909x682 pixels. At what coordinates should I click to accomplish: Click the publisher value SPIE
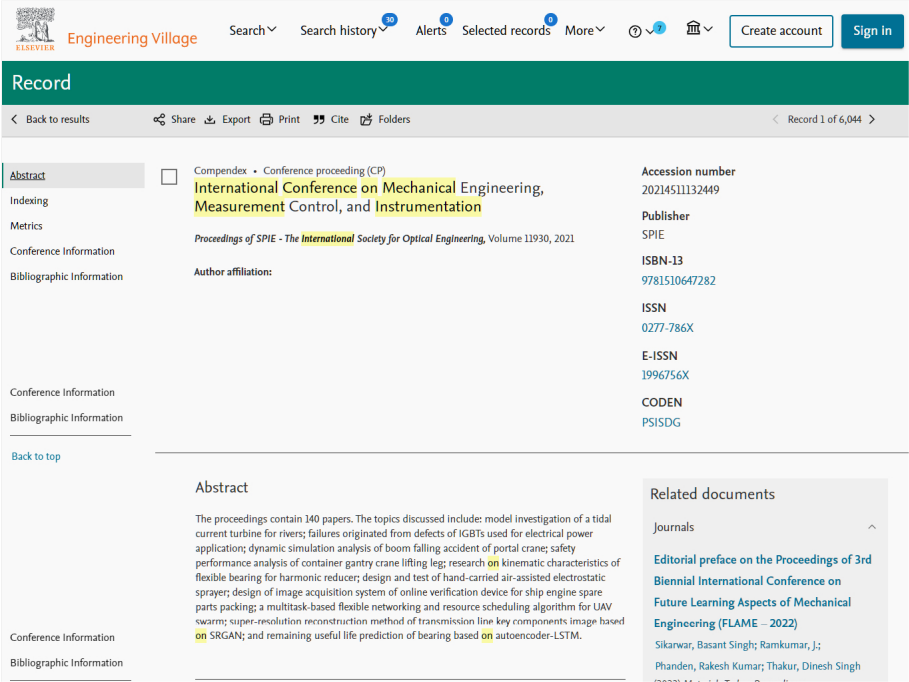coord(653,235)
